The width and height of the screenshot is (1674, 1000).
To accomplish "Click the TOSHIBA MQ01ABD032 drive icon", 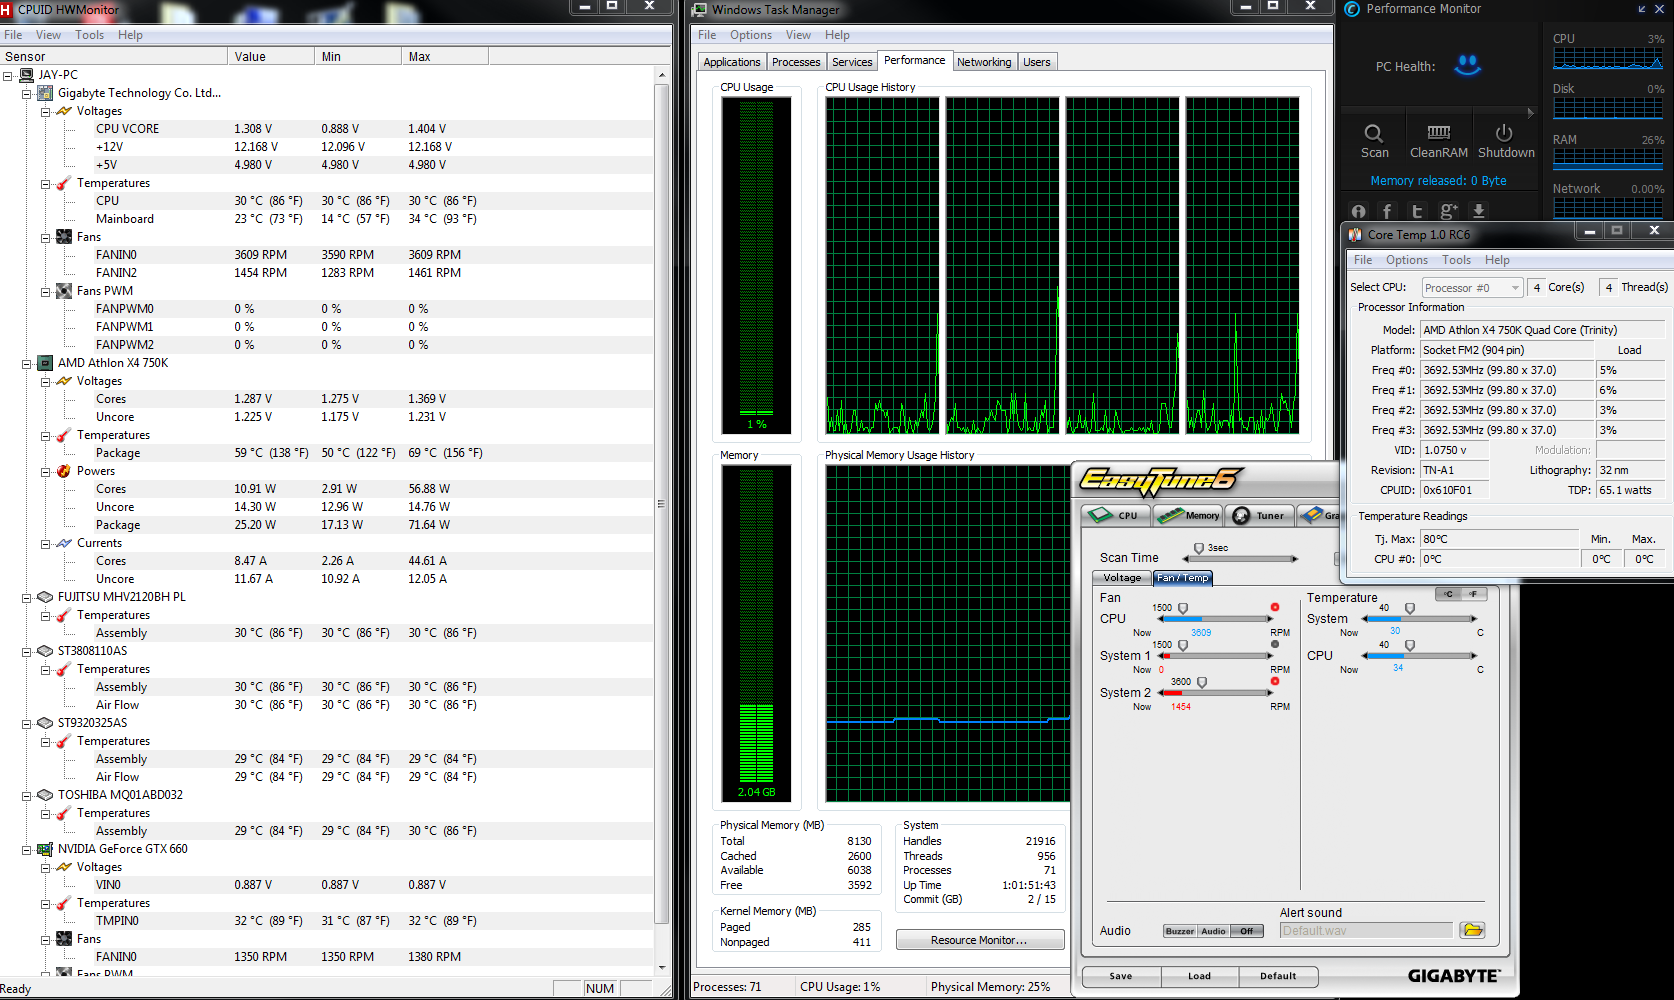I will (x=45, y=795).
